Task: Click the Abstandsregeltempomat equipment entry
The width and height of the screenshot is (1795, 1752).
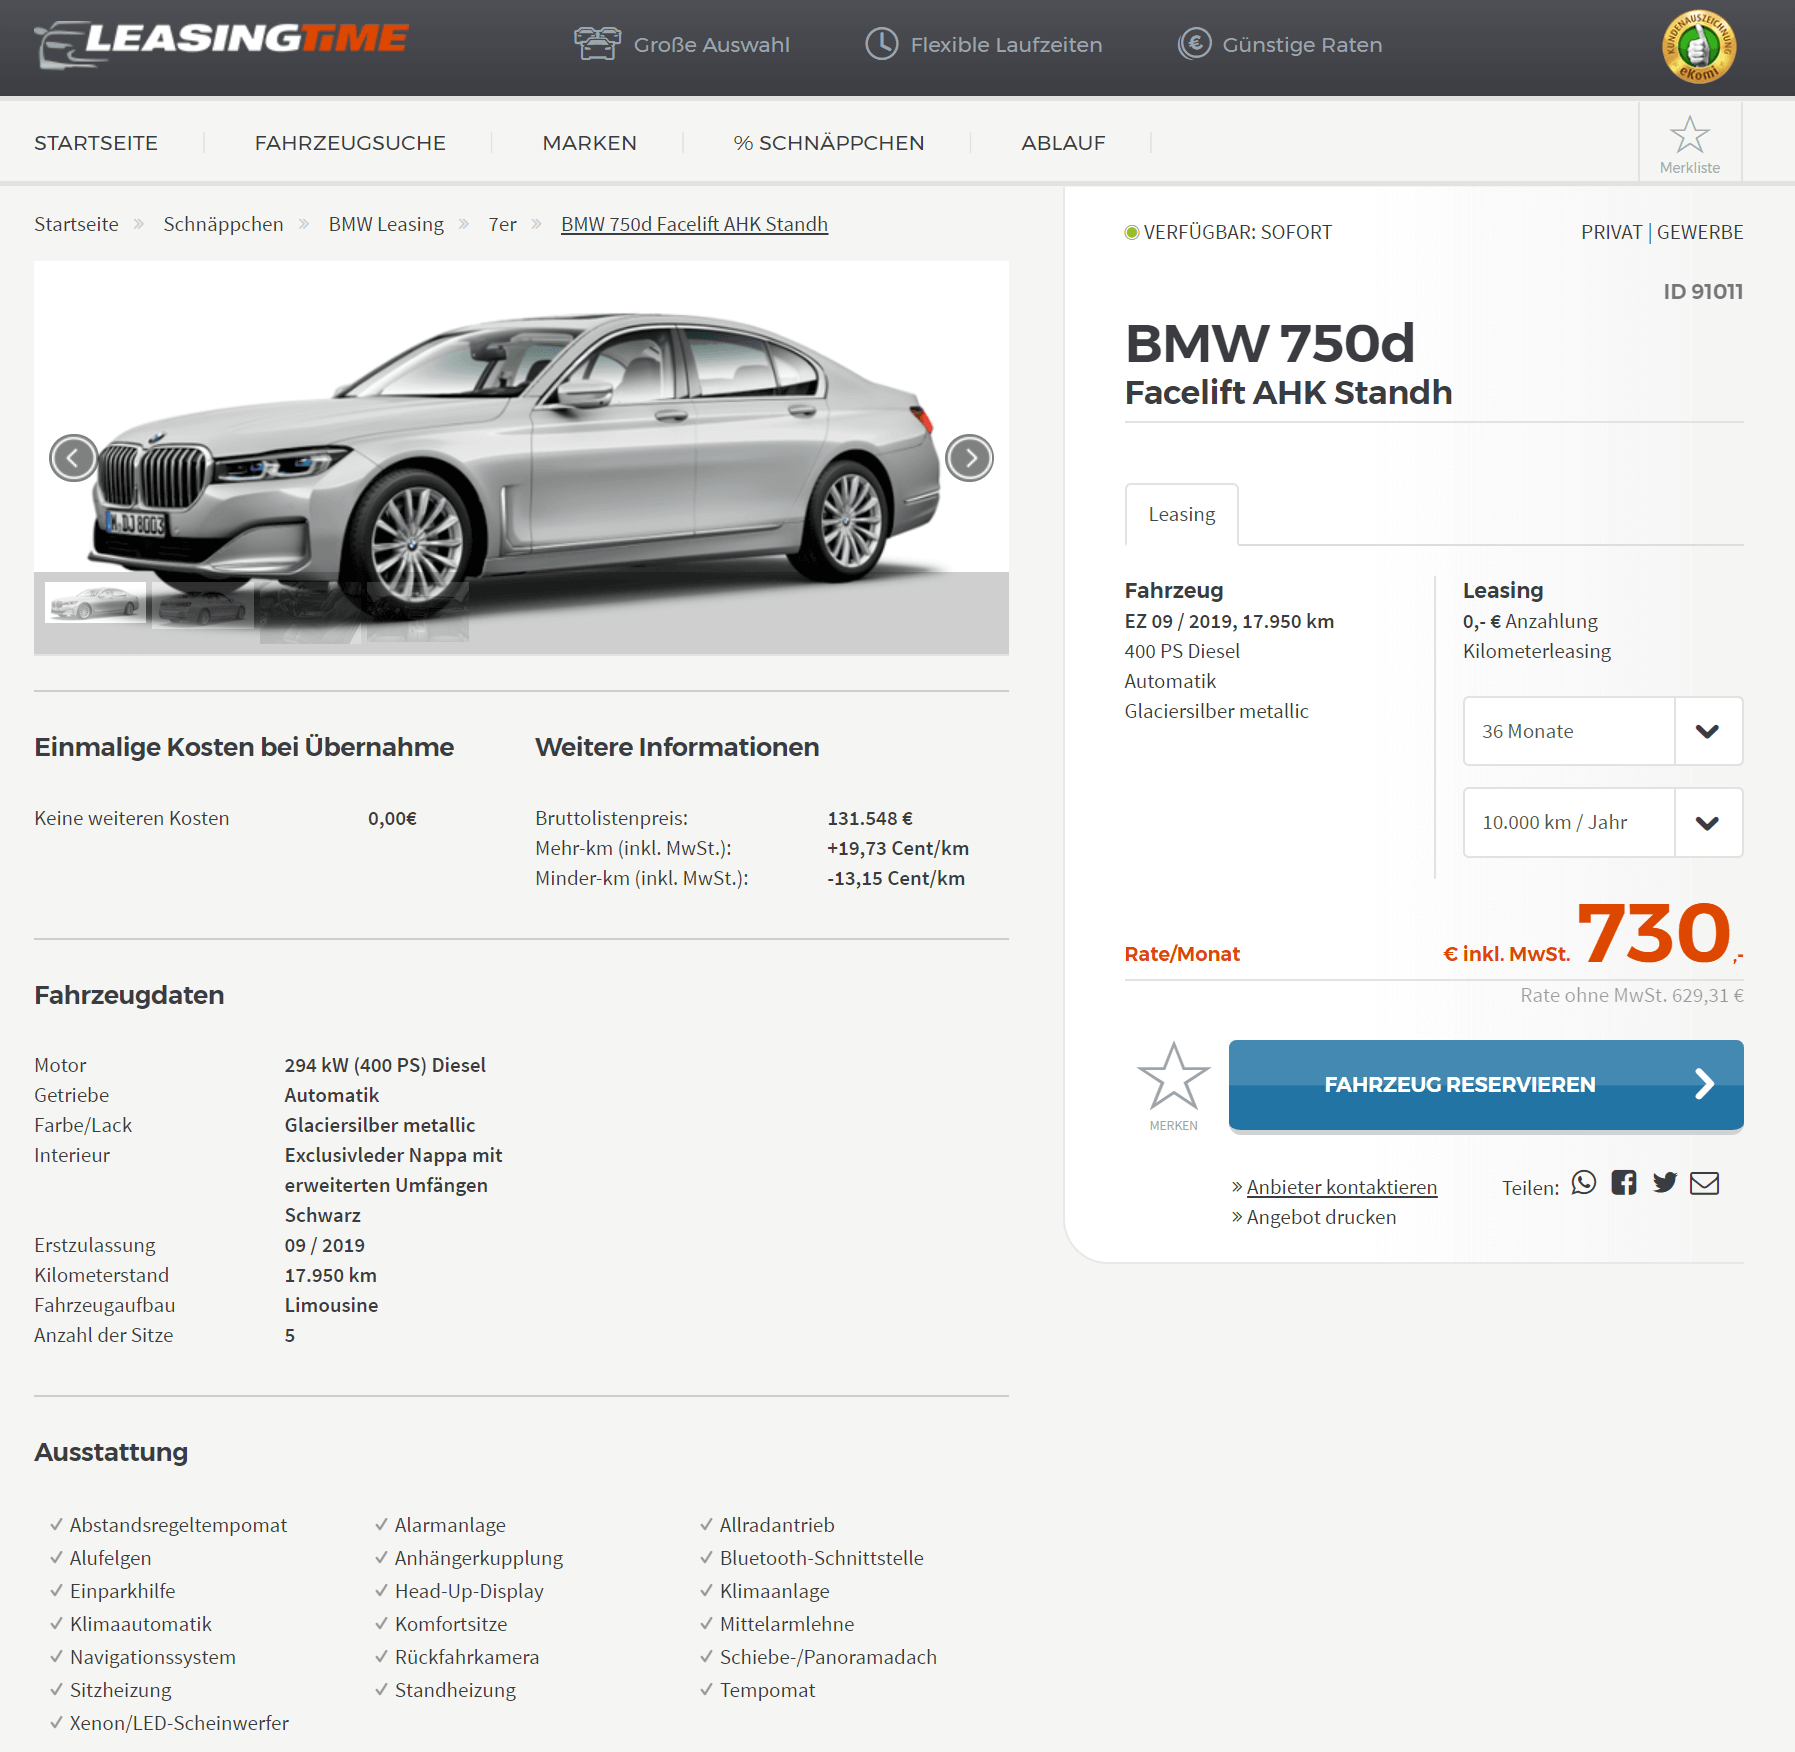Action: (x=178, y=1525)
